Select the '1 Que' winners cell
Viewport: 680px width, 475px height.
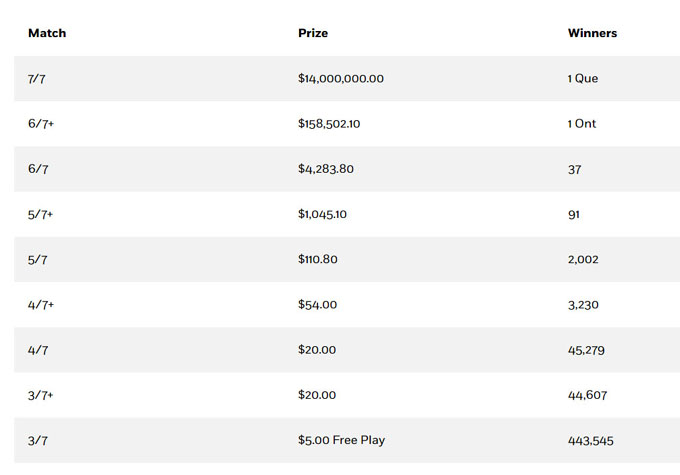[582, 78]
